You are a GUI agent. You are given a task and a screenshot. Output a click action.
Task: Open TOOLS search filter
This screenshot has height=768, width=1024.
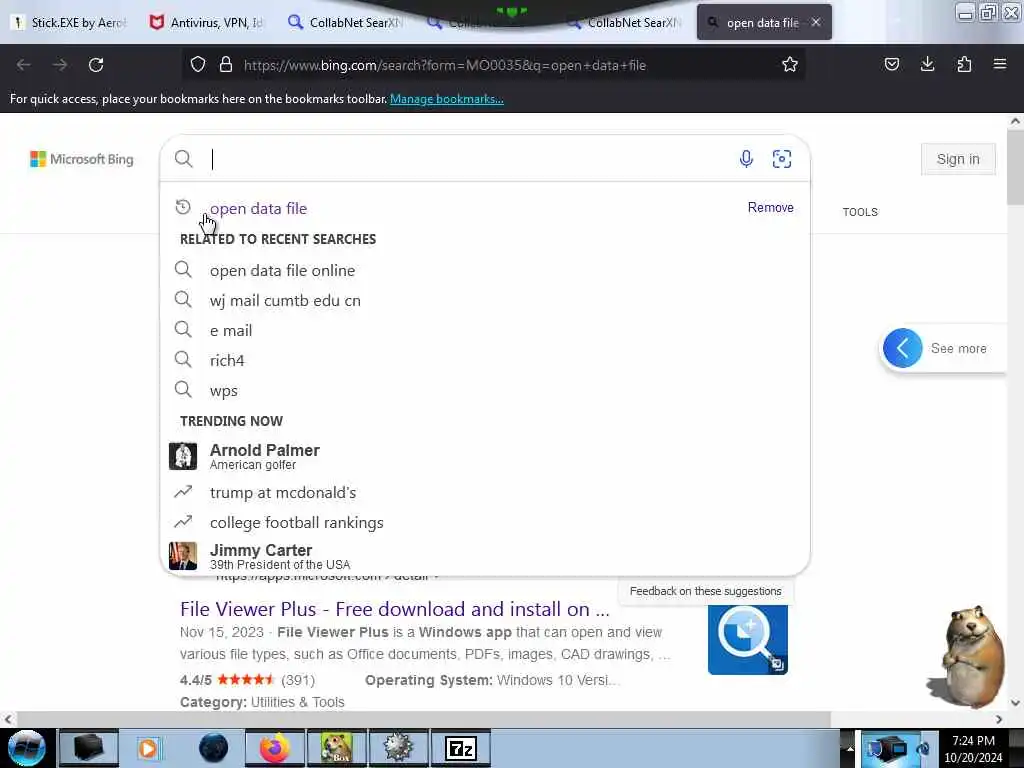(x=860, y=212)
